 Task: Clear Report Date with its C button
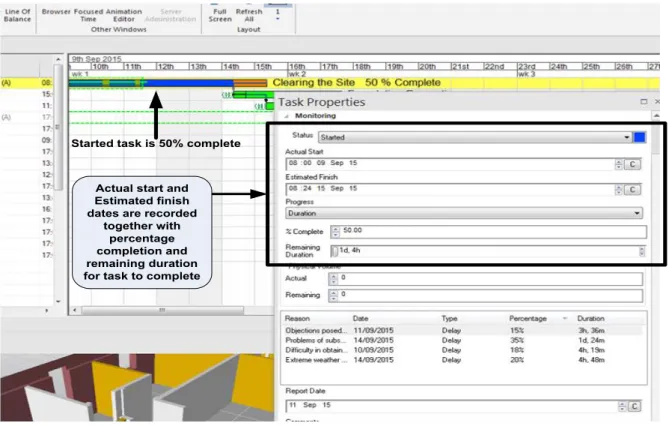(x=634, y=406)
